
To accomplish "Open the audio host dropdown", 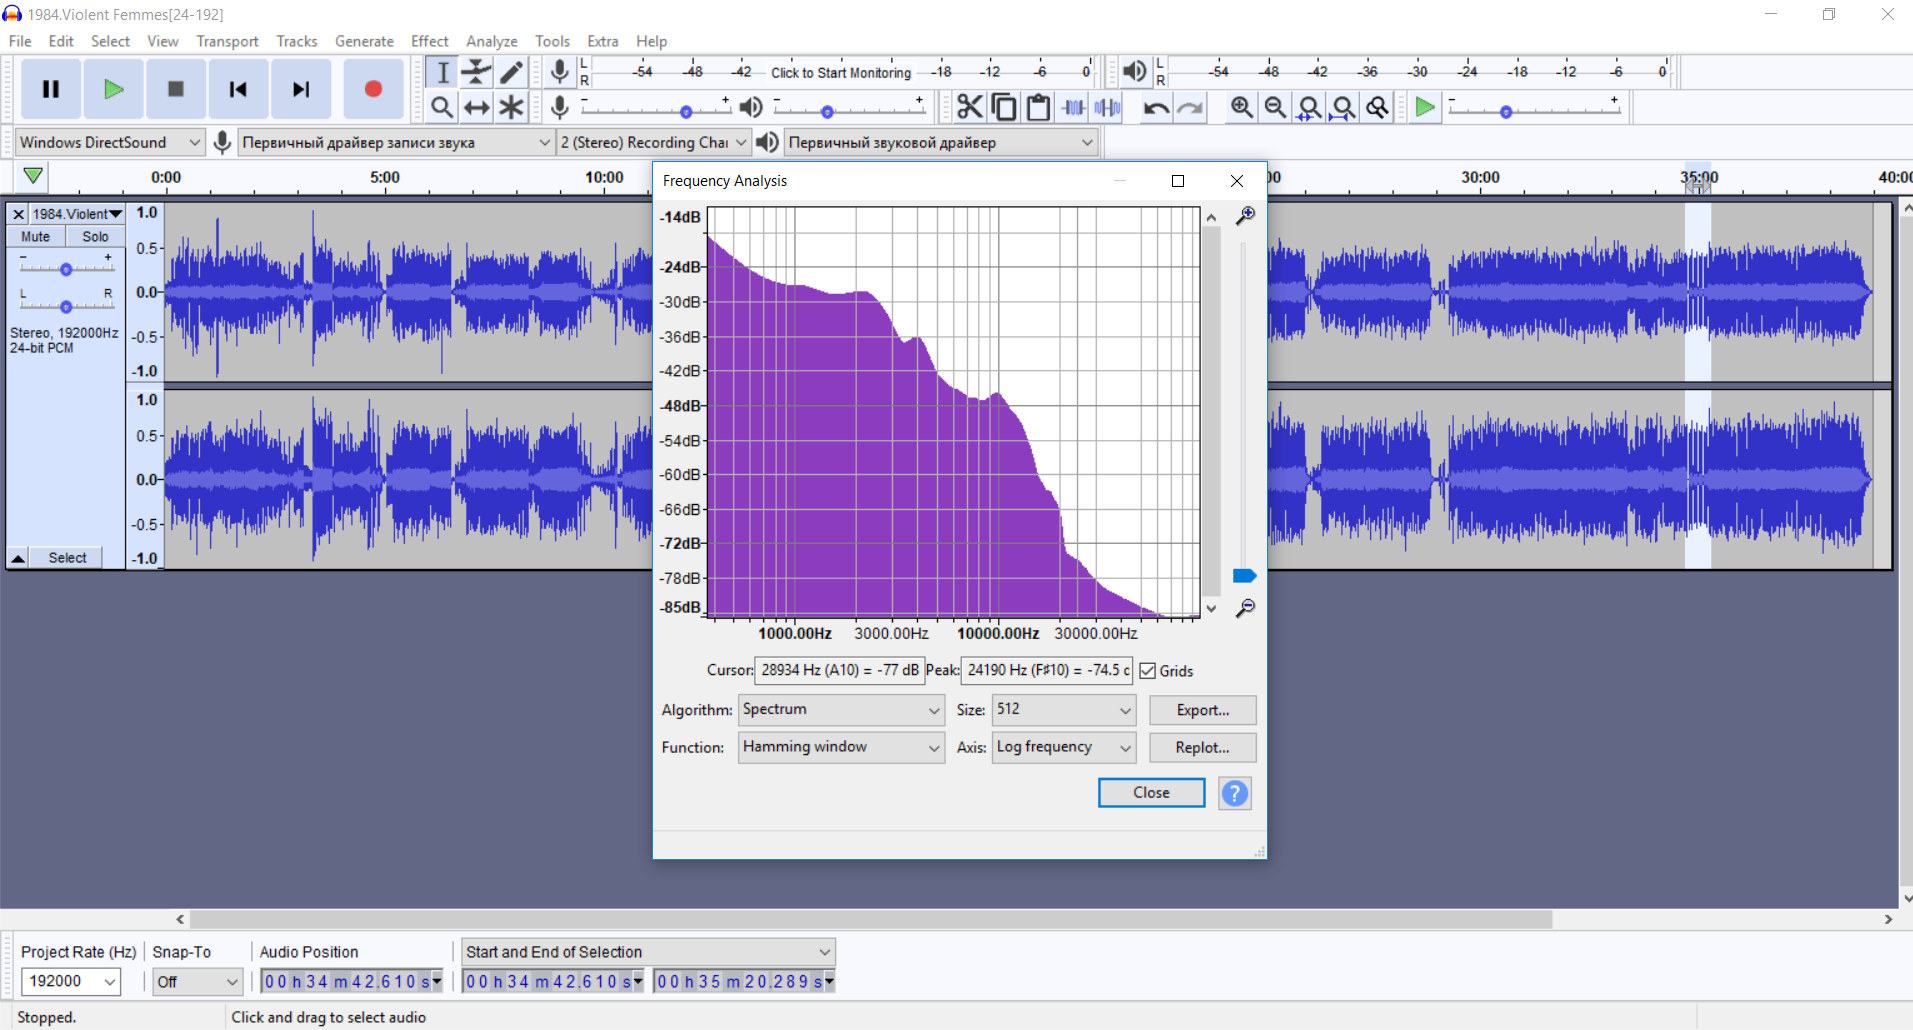I will [x=110, y=142].
